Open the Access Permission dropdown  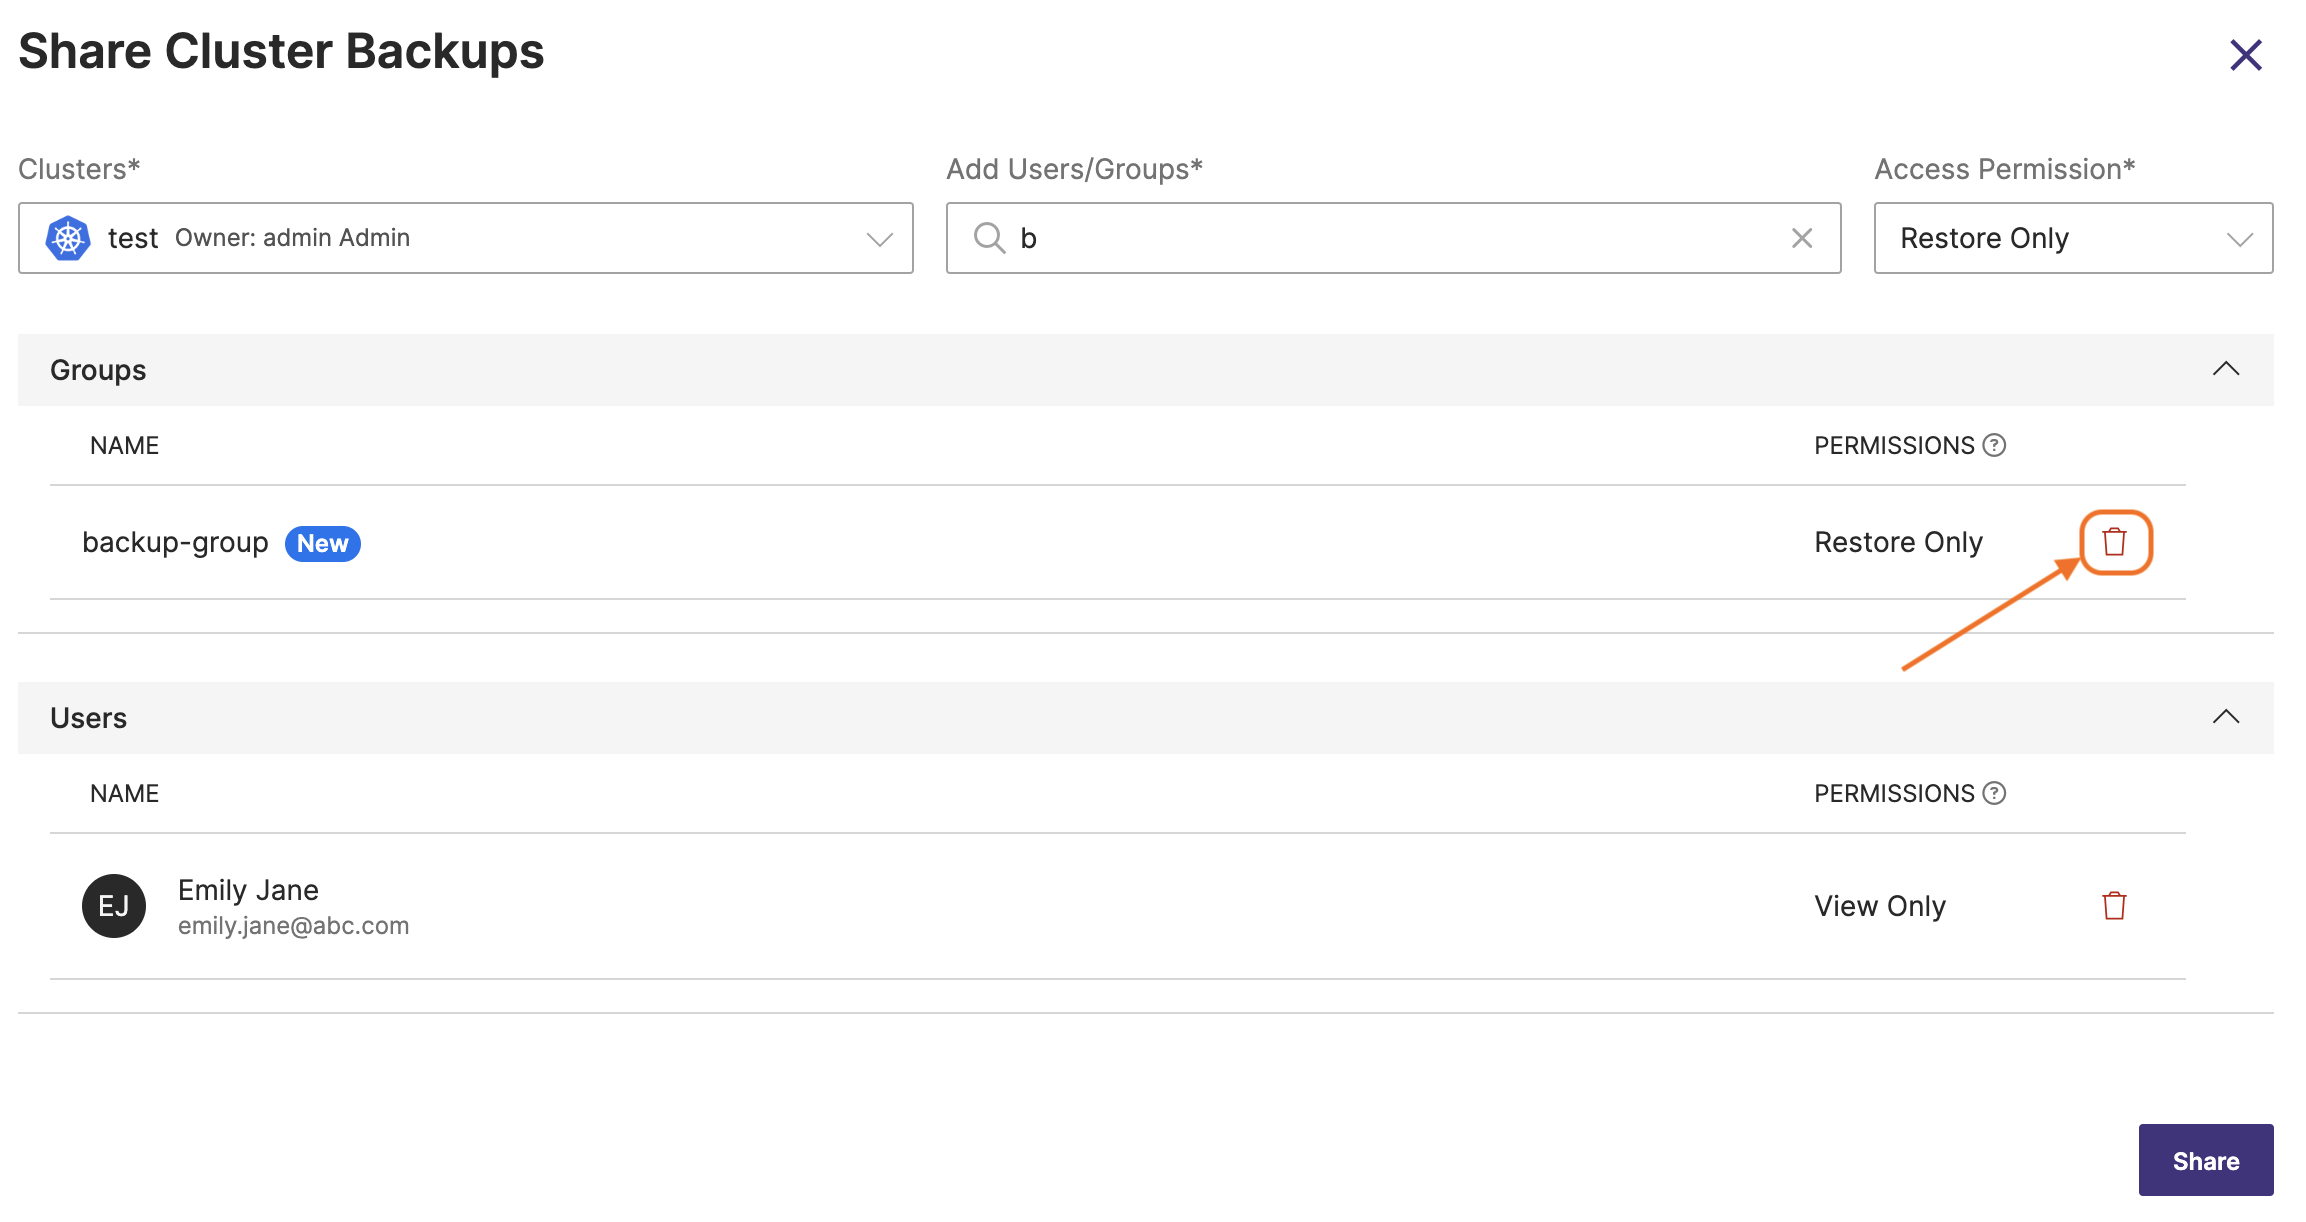click(x=2072, y=238)
